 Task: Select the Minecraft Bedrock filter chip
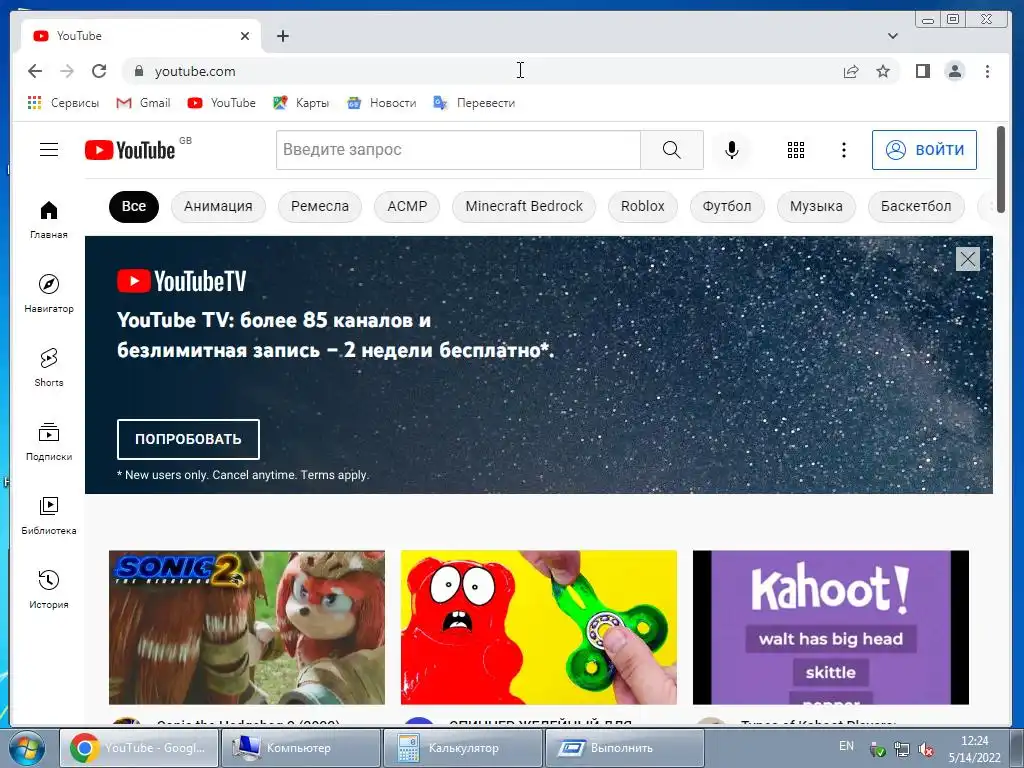tap(524, 206)
